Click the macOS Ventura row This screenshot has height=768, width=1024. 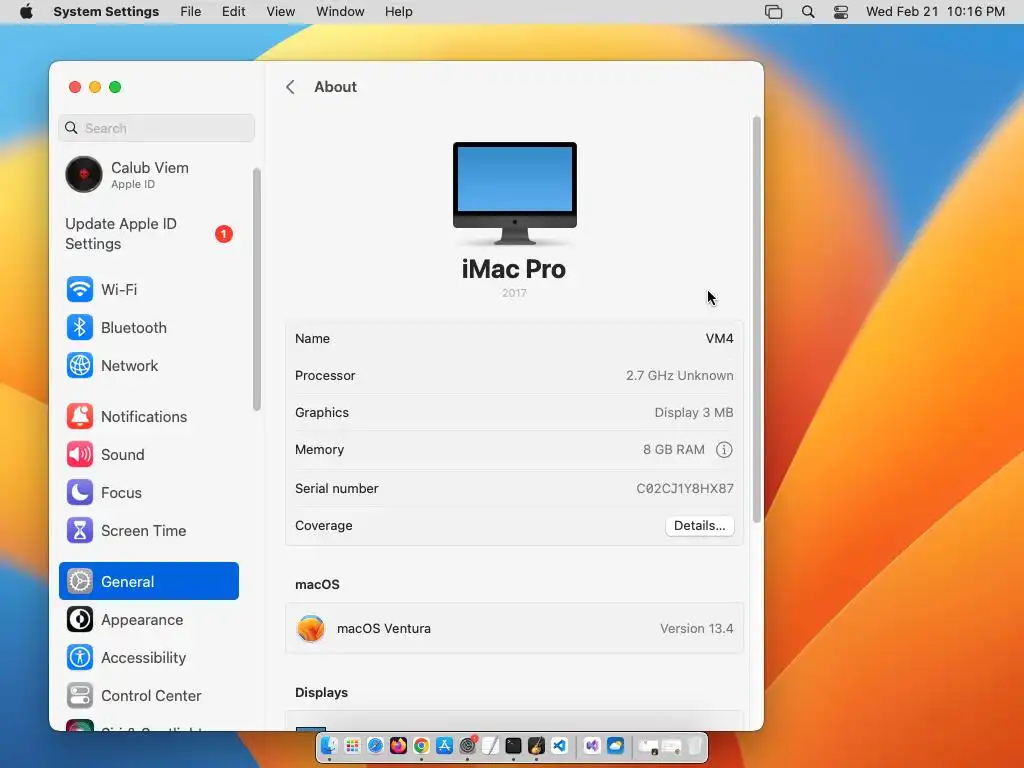pyautogui.click(x=515, y=628)
